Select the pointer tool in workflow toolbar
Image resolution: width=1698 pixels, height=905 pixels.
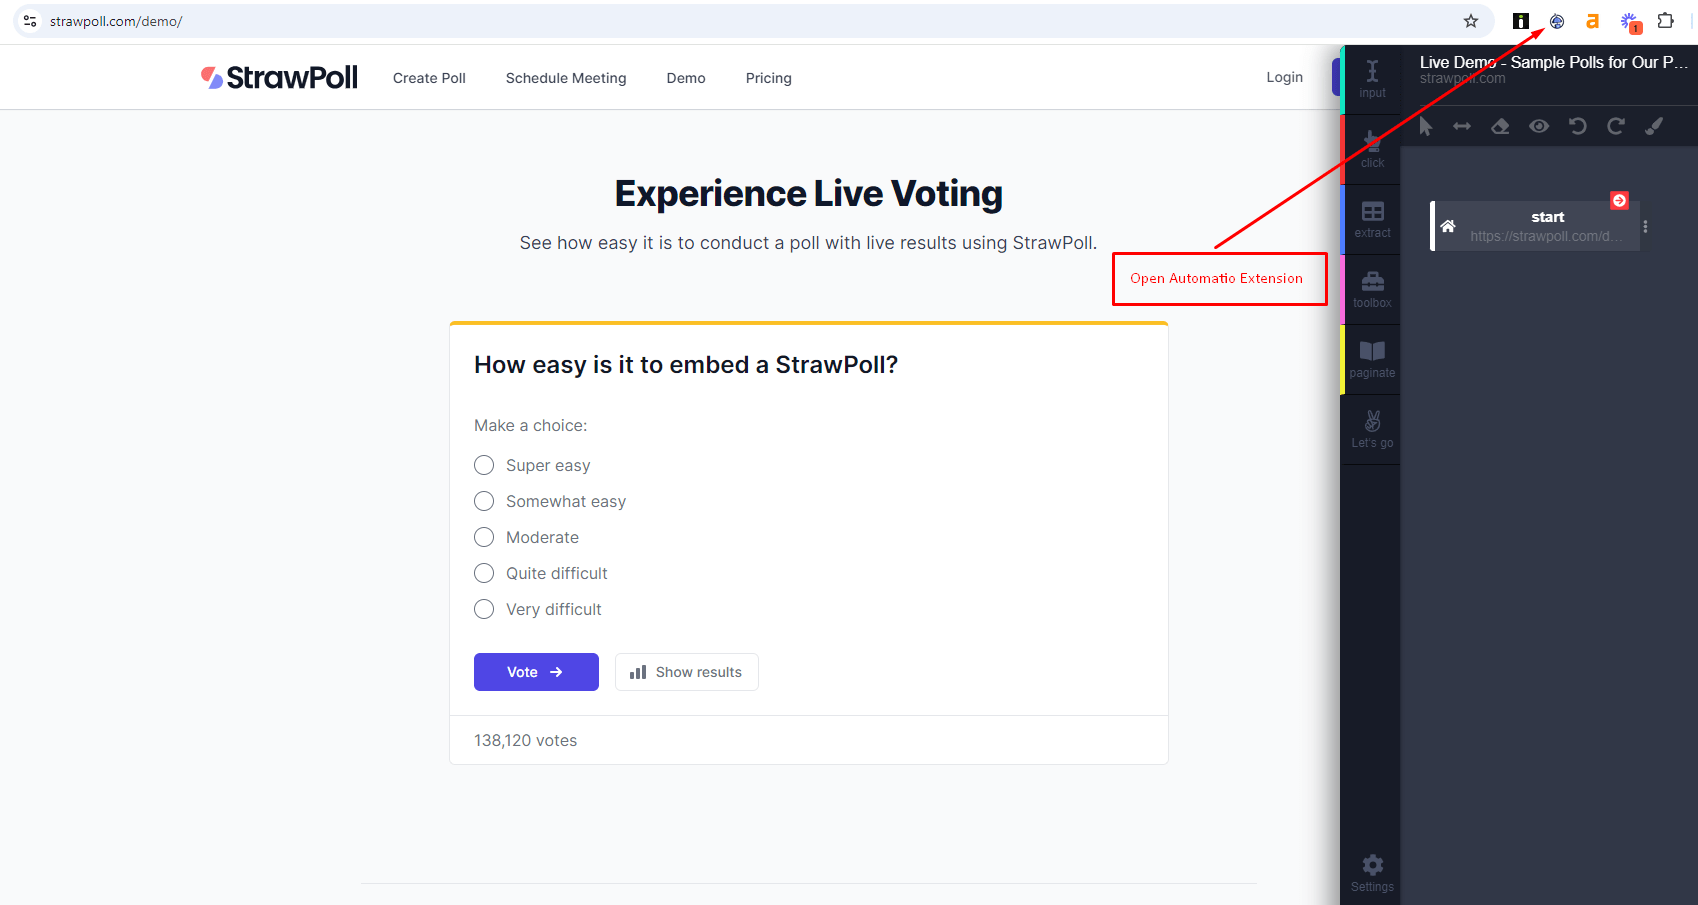coord(1425,126)
